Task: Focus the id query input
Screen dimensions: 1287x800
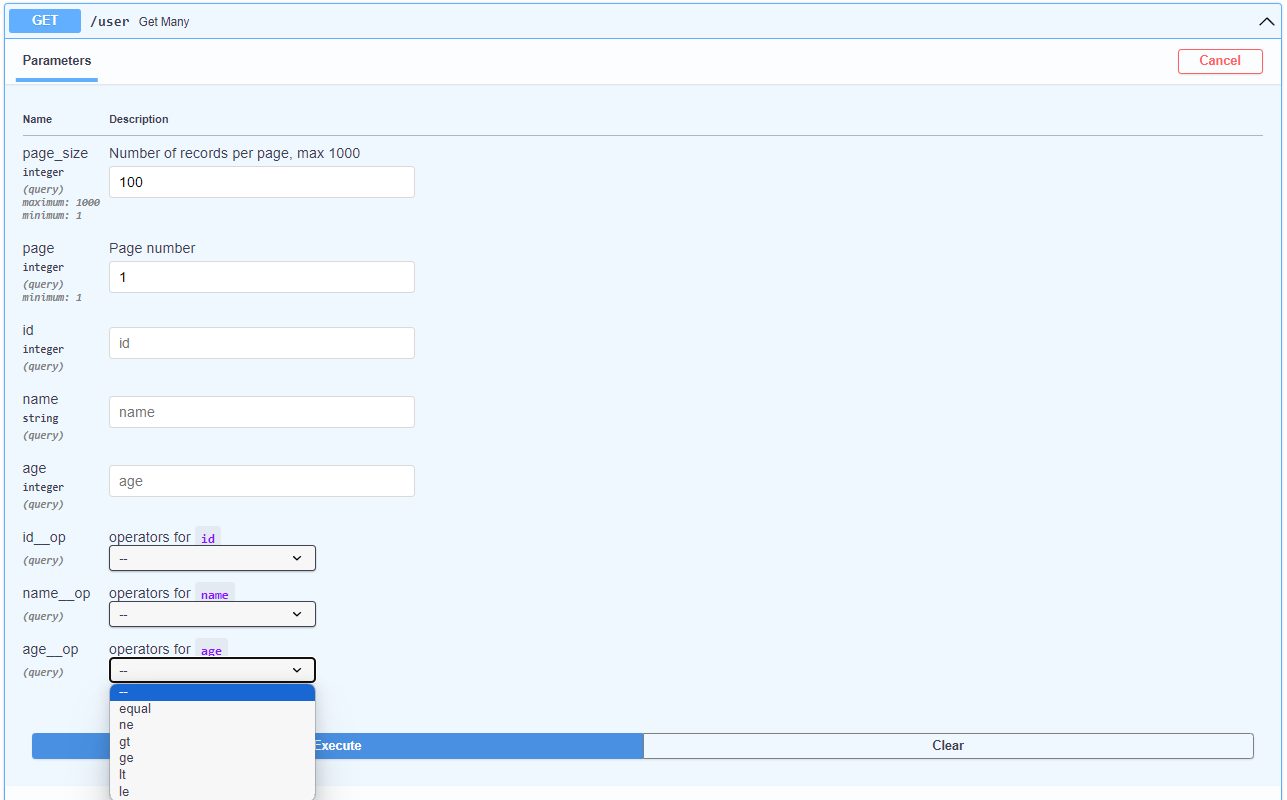Action: pyautogui.click(x=262, y=343)
